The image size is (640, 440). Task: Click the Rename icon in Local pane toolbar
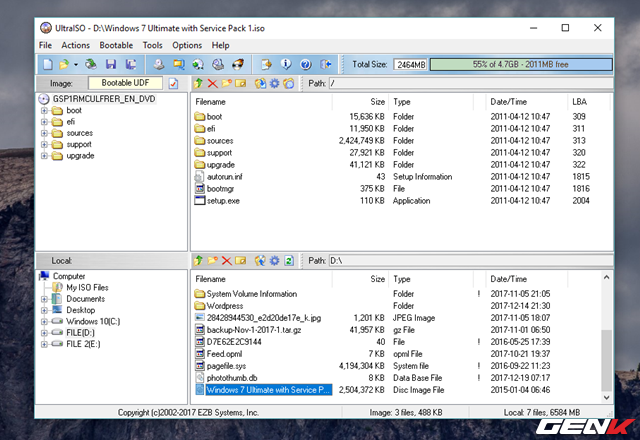[x=241, y=260]
